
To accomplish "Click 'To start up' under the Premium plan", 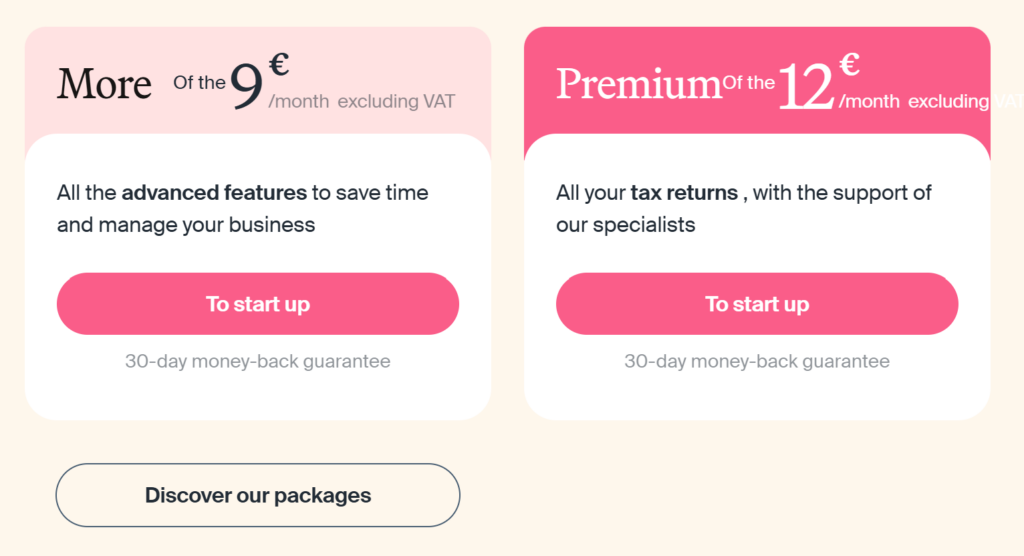I will [757, 304].
